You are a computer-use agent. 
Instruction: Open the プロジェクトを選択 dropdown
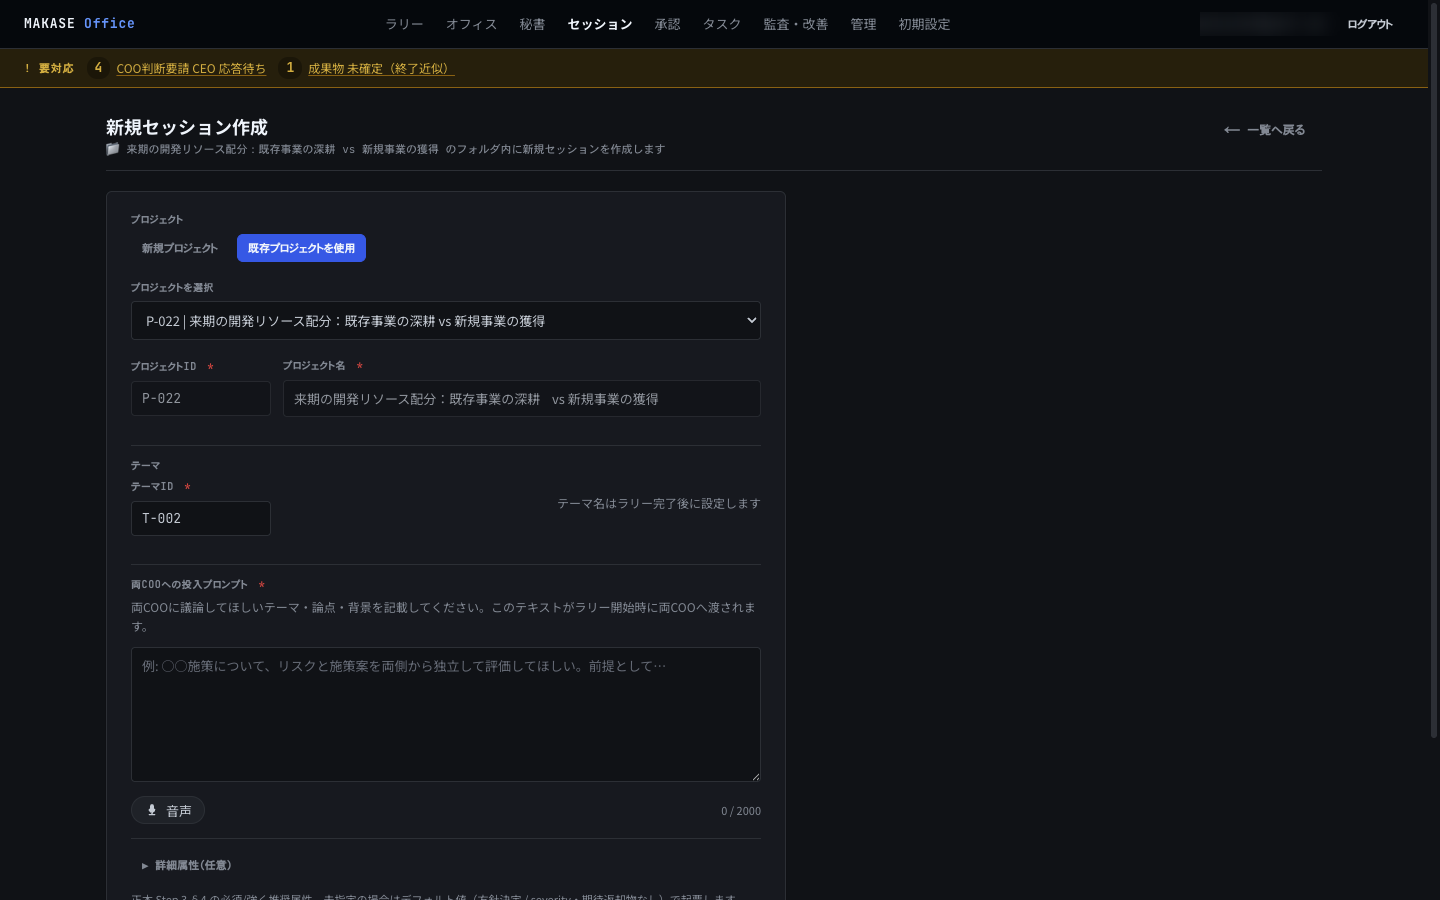pos(446,321)
